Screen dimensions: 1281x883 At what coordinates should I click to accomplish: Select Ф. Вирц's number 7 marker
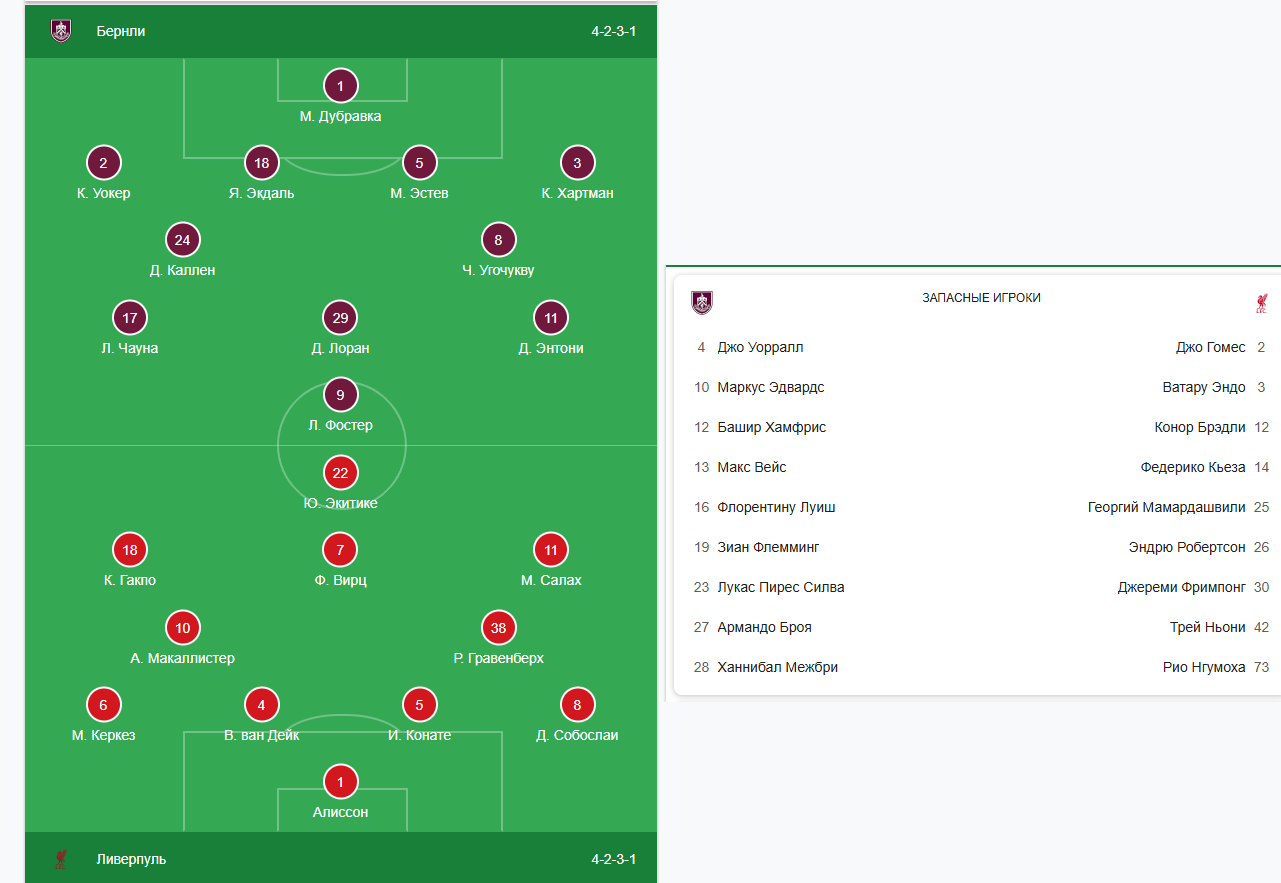coord(341,550)
